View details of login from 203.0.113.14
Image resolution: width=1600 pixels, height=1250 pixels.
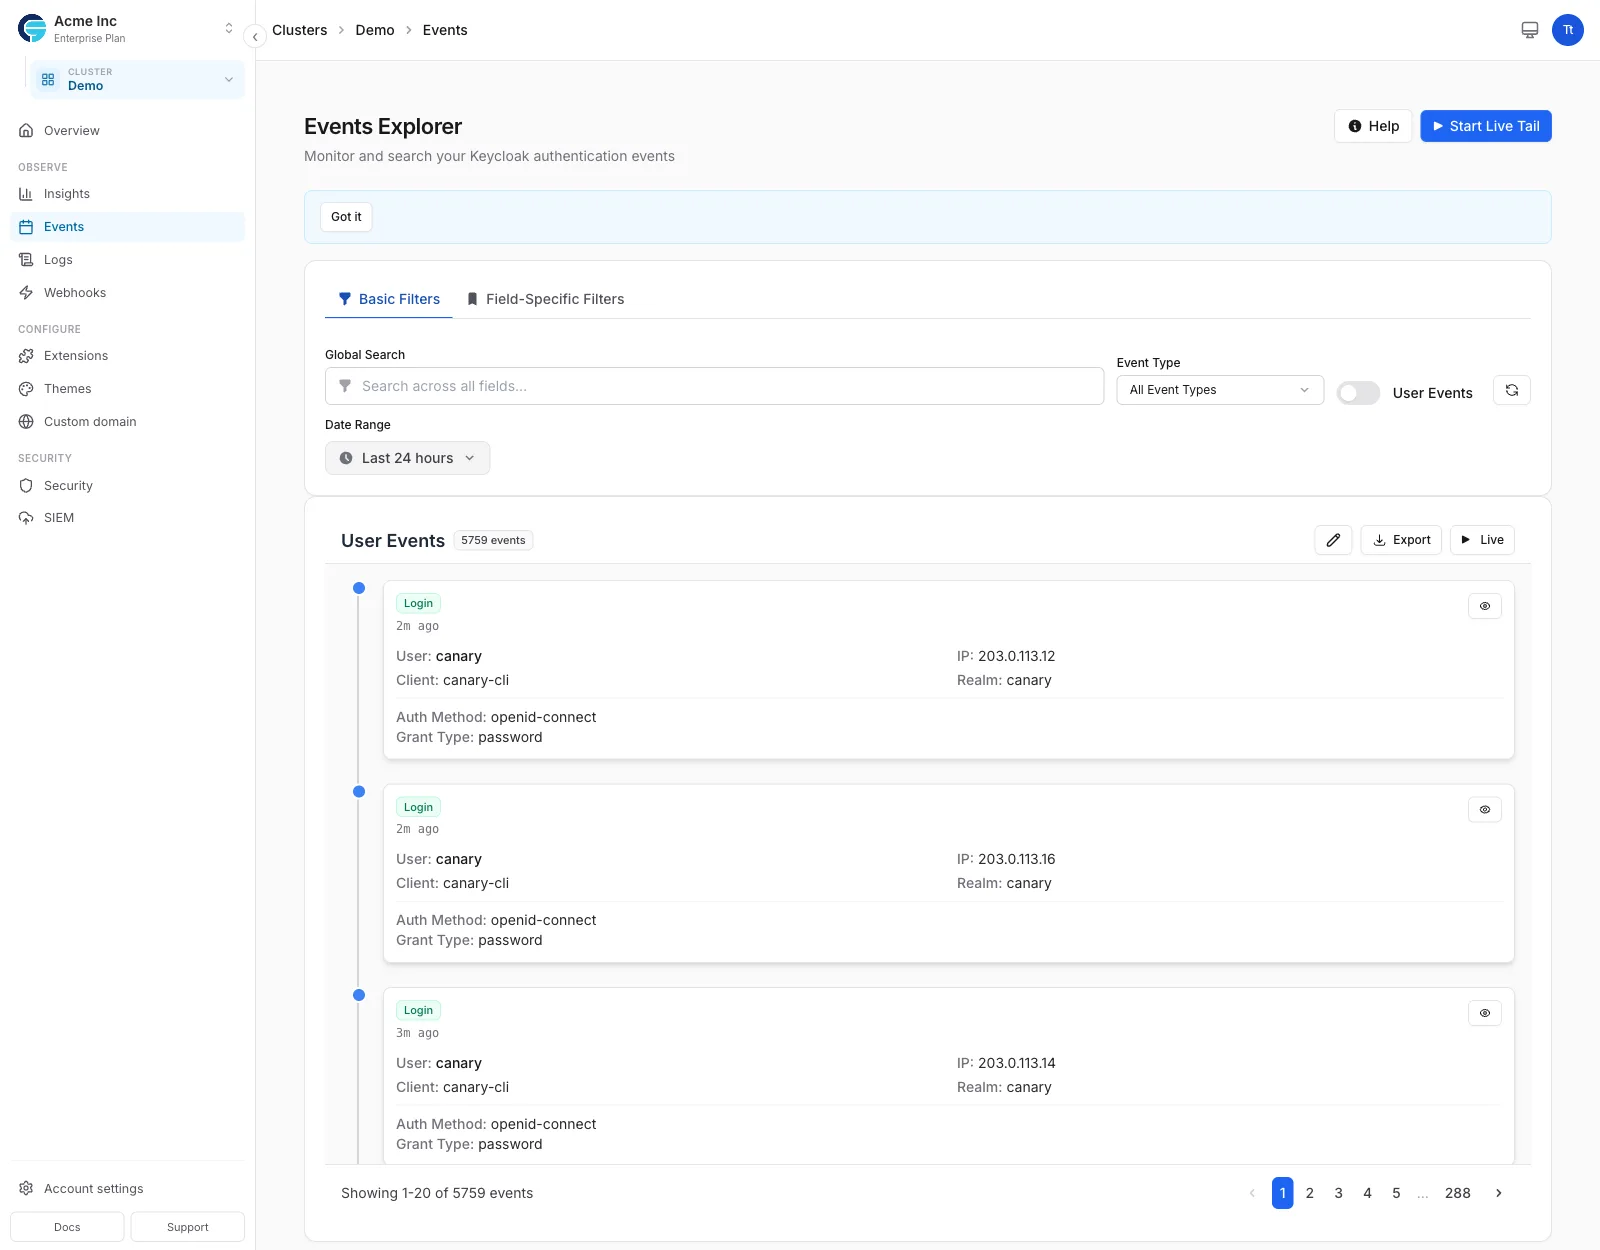(x=1484, y=1013)
